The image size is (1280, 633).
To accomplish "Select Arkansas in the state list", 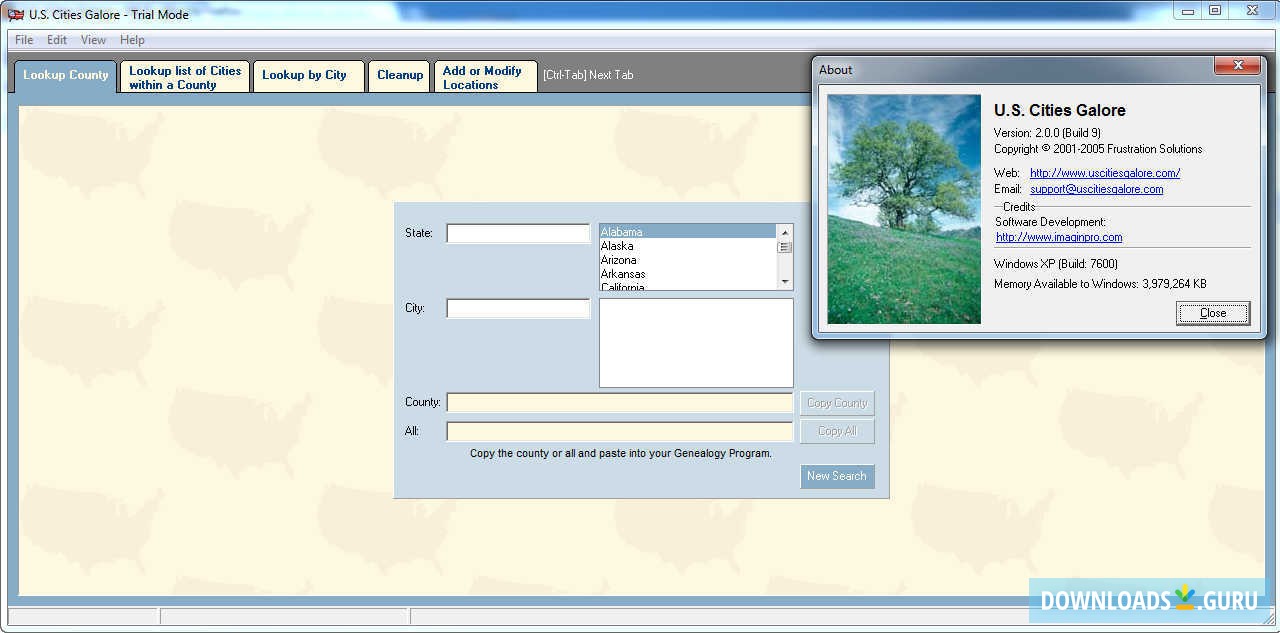I will [688, 274].
